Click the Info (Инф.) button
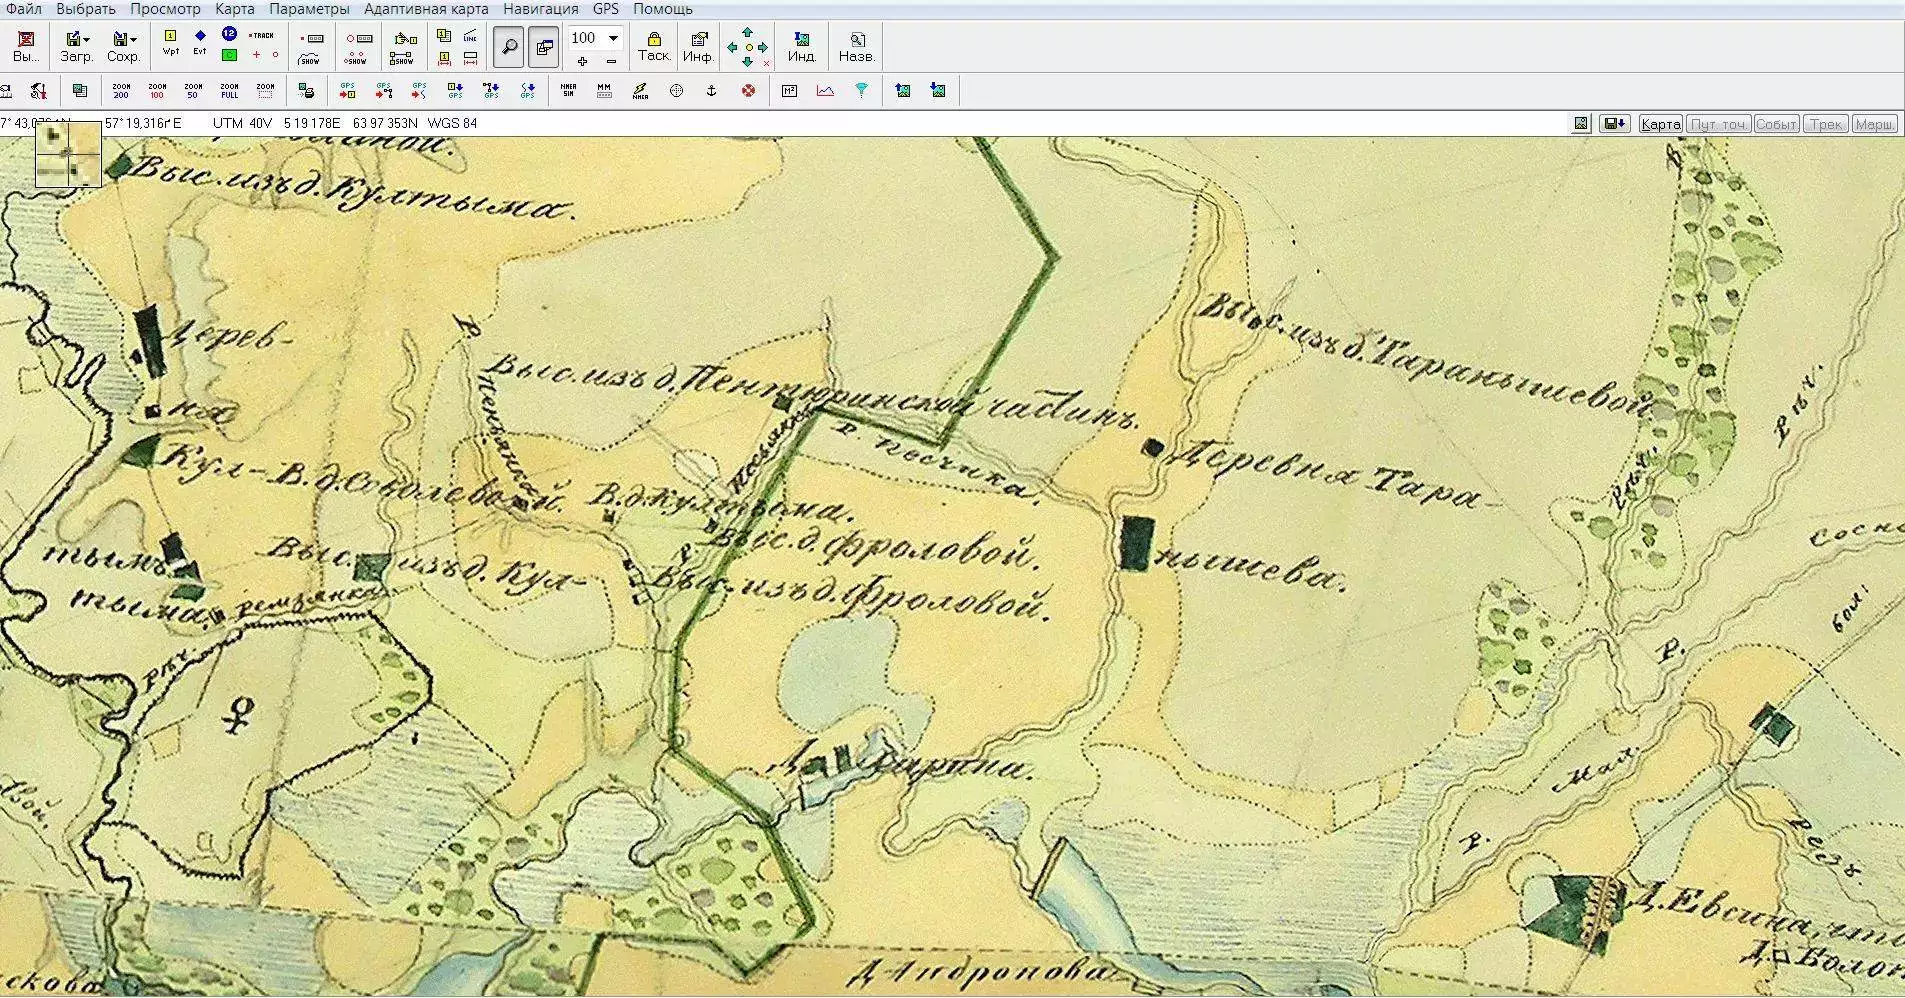1905x998 pixels. coord(698,47)
